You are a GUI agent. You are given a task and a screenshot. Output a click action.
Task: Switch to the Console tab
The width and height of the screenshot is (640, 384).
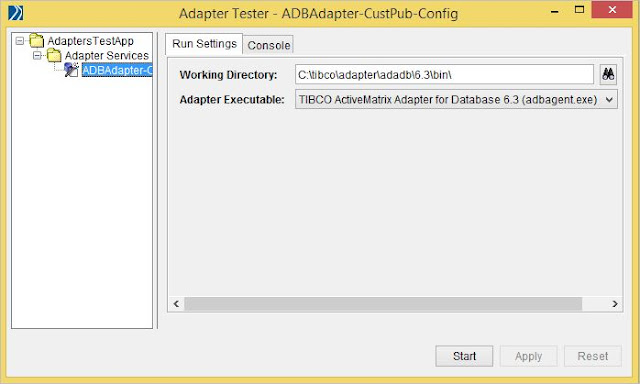[x=269, y=45]
